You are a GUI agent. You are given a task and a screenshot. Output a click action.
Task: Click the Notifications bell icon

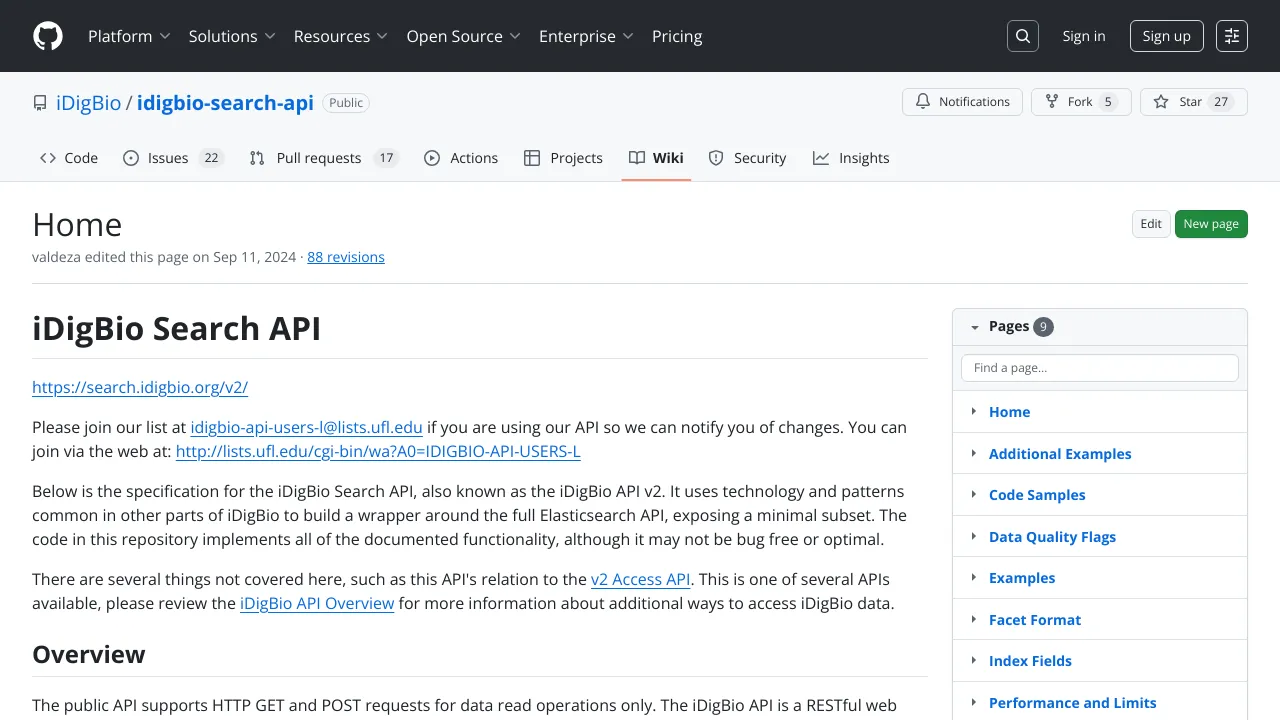pyautogui.click(x=922, y=102)
